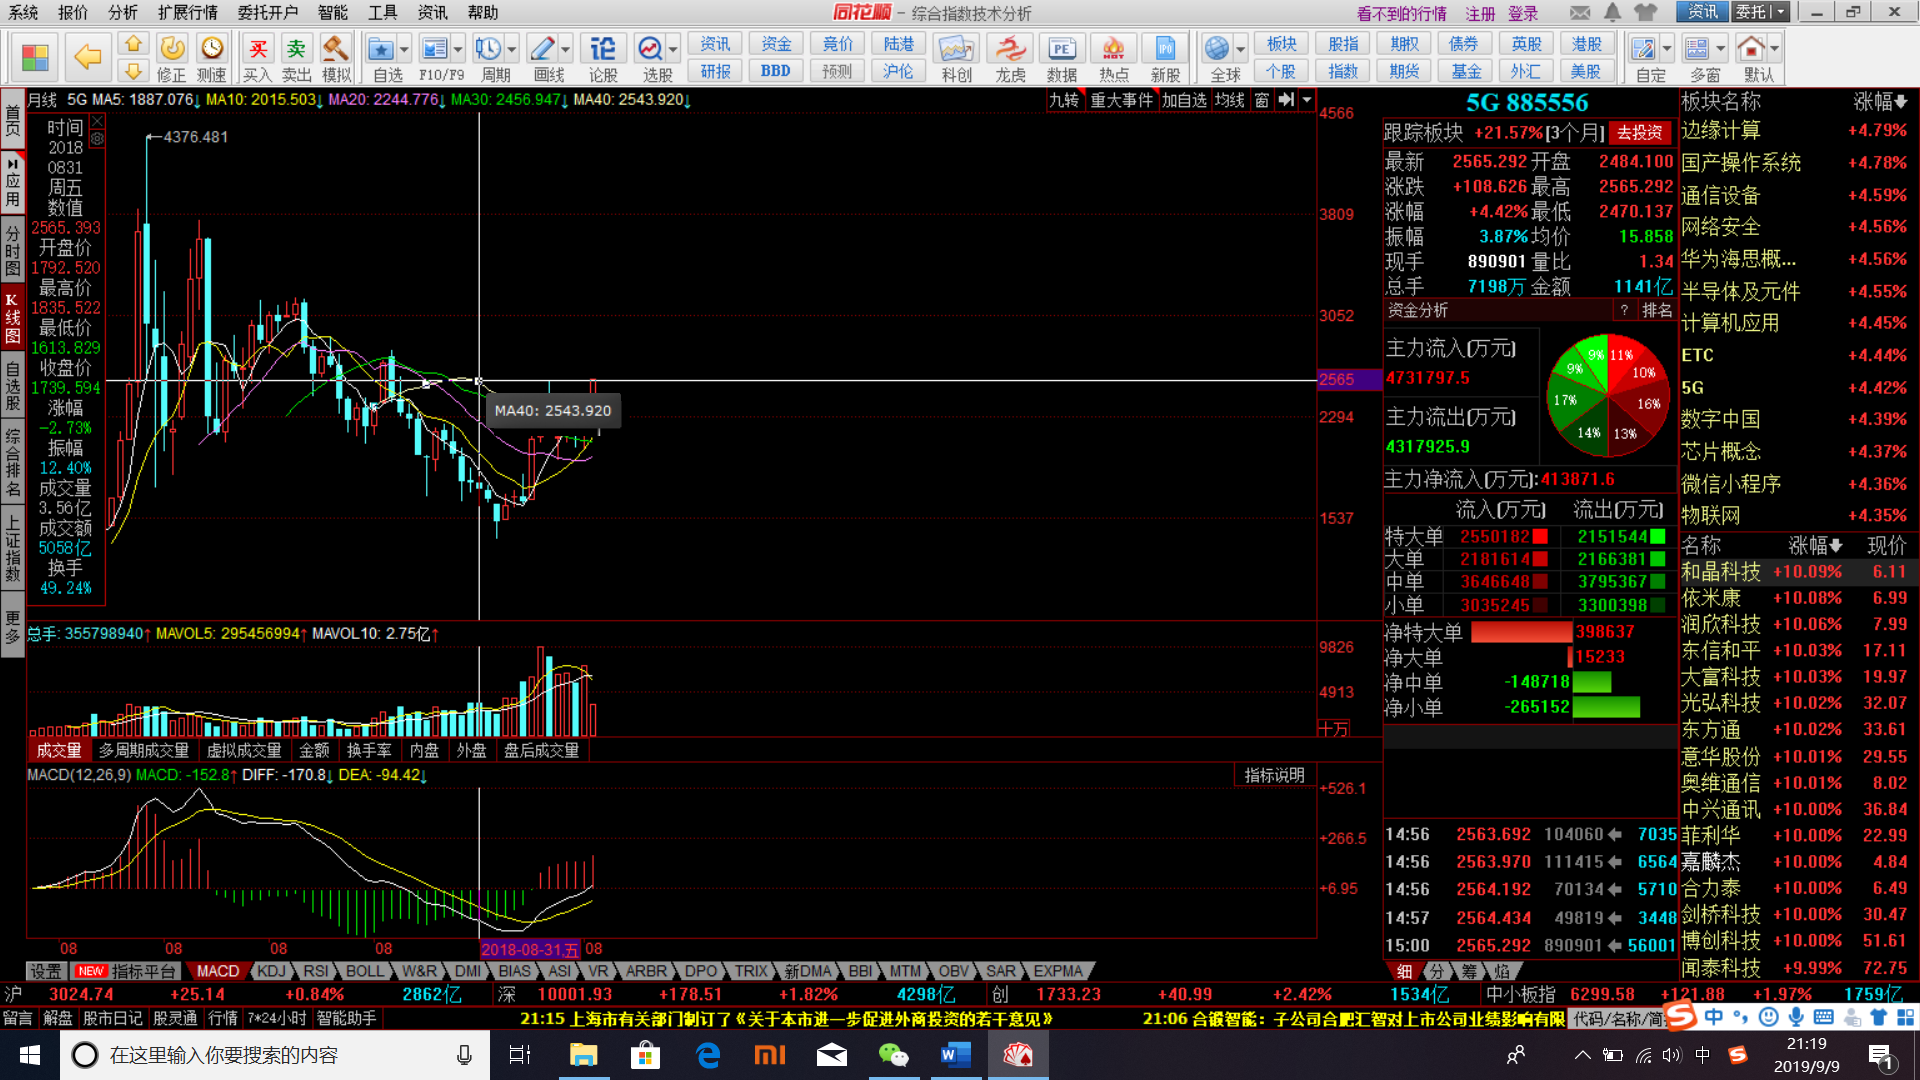Image resolution: width=1920 pixels, height=1080 pixels.
Task: Open the 修正 correction tool
Action: pyautogui.click(x=172, y=58)
